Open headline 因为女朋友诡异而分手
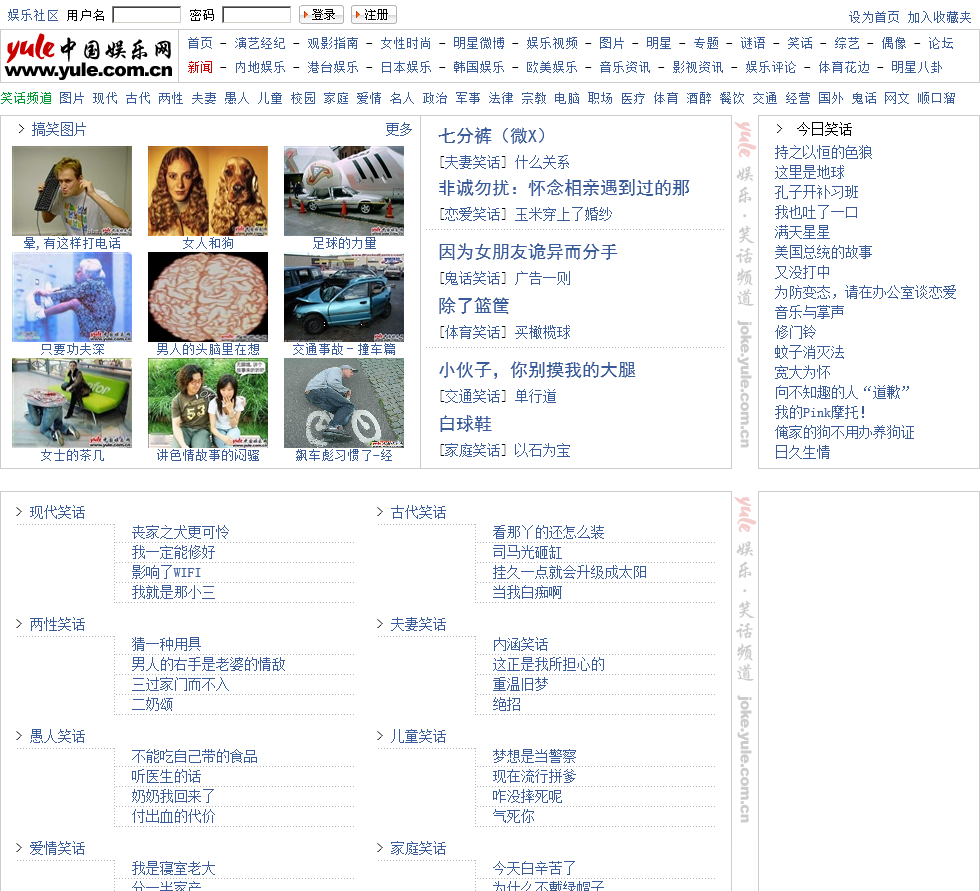This screenshot has width=980, height=891. pyautogui.click(x=528, y=252)
